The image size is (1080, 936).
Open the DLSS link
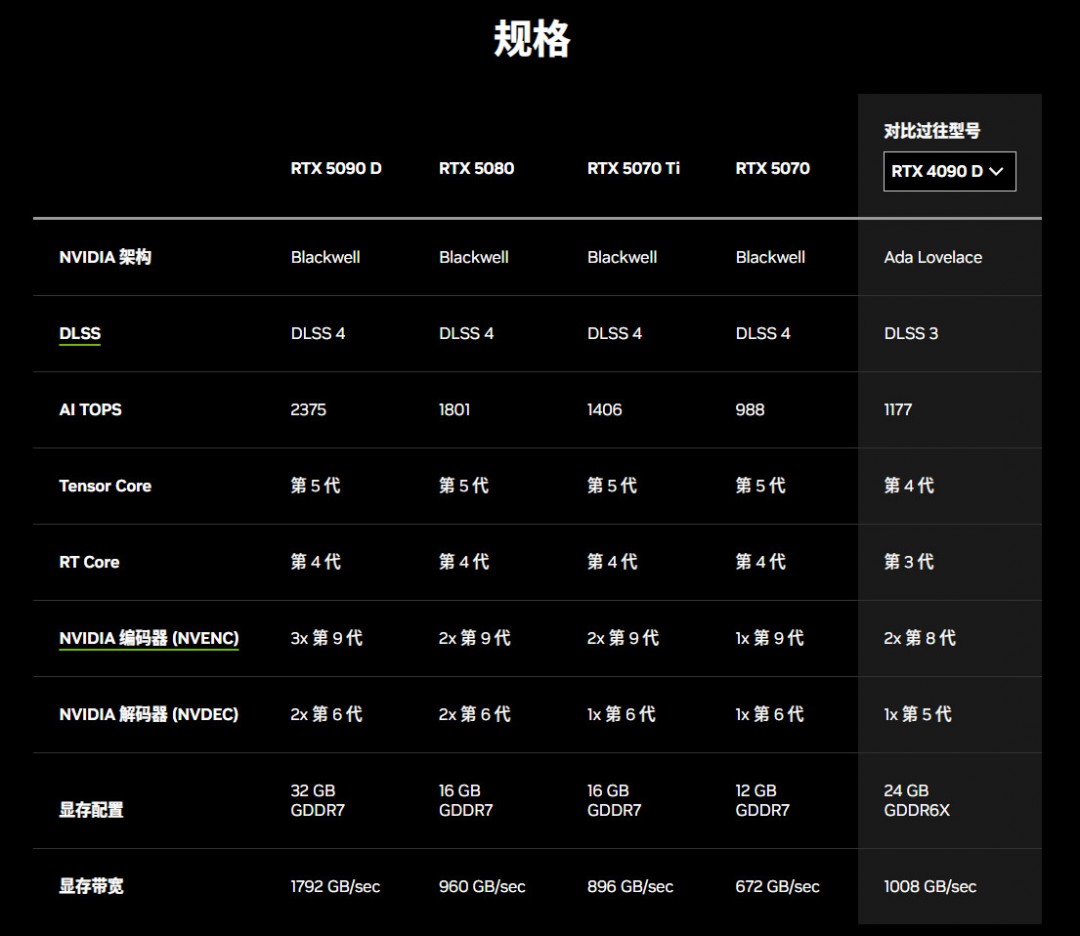tap(79, 333)
